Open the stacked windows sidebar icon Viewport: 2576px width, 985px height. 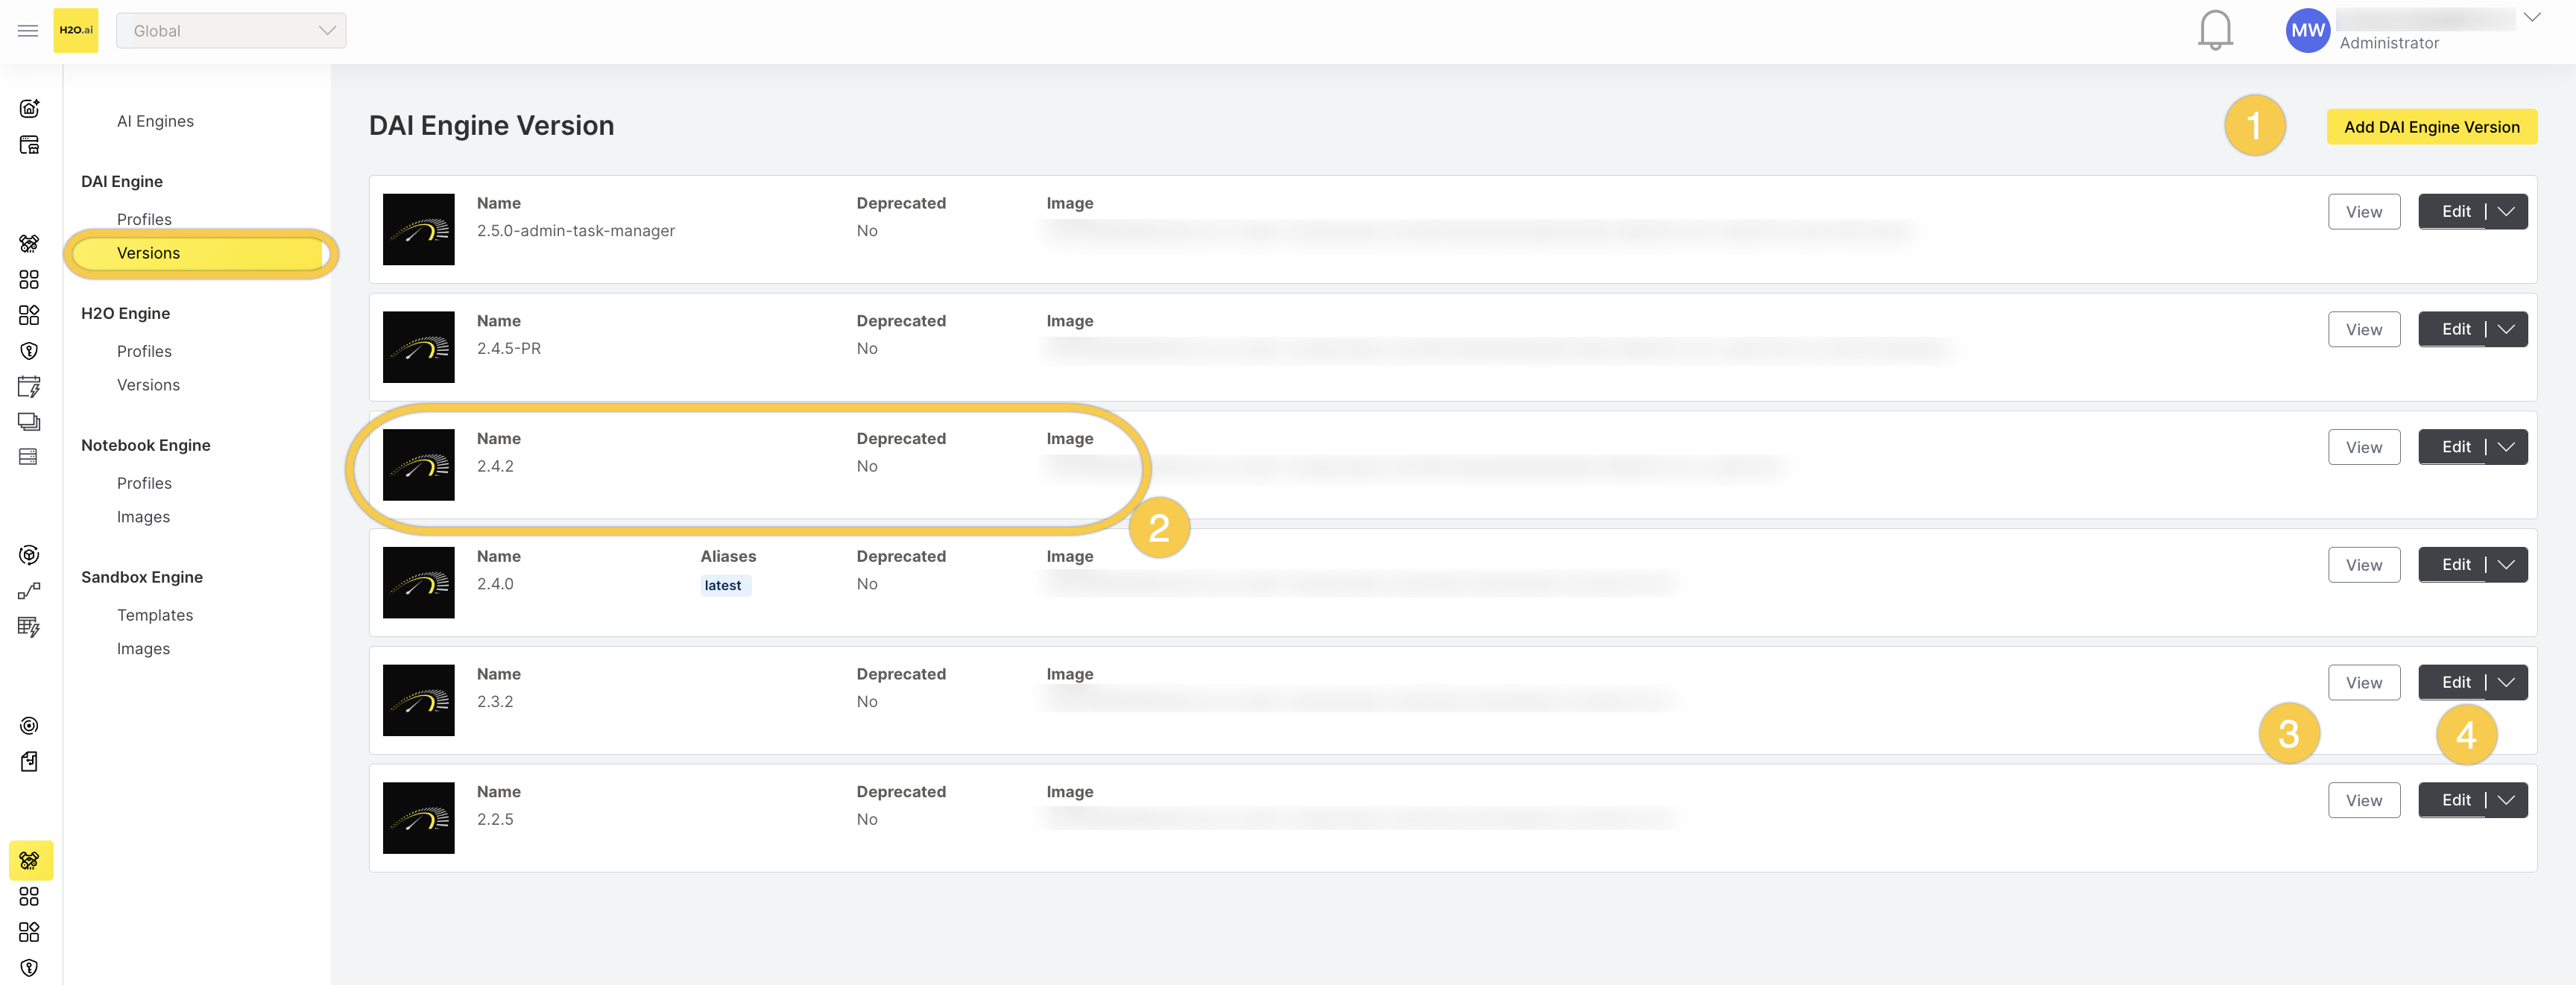coord(29,422)
